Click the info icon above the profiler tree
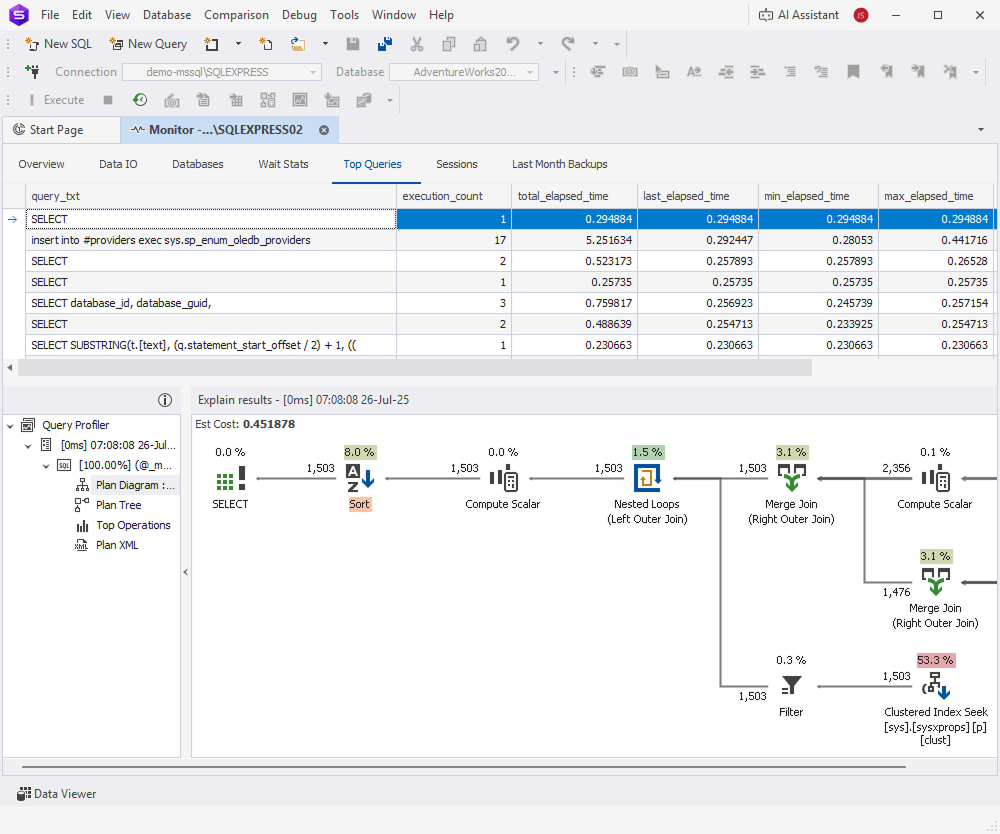 [x=165, y=399]
